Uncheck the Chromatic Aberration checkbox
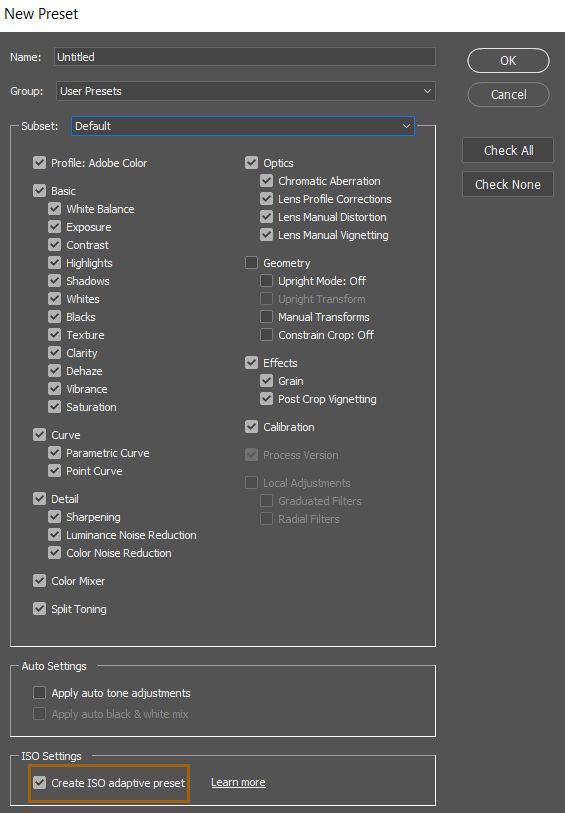 pyautogui.click(x=266, y=181)
